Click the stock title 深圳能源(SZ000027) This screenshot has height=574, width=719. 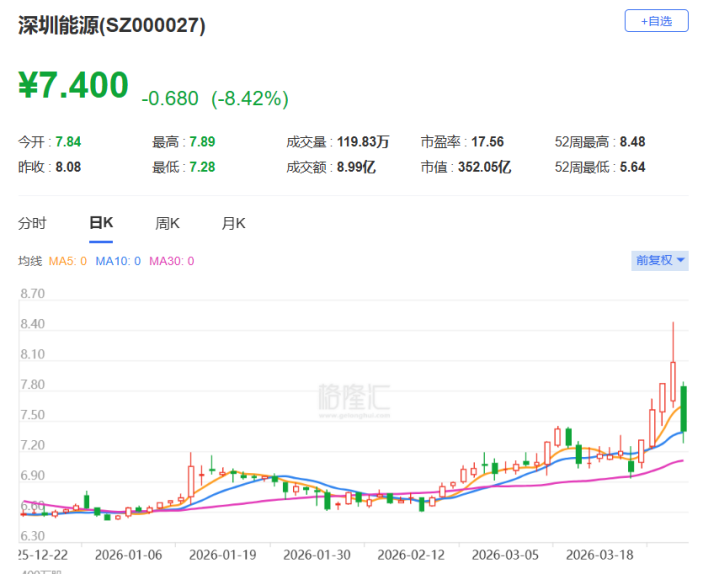[111, 25]
